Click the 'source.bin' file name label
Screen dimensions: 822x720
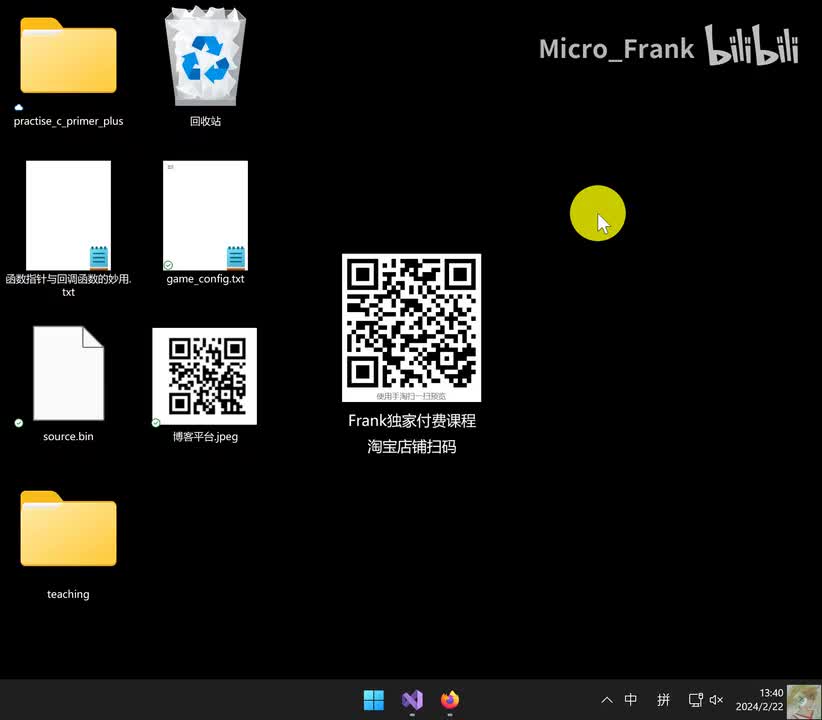point(68,436)
